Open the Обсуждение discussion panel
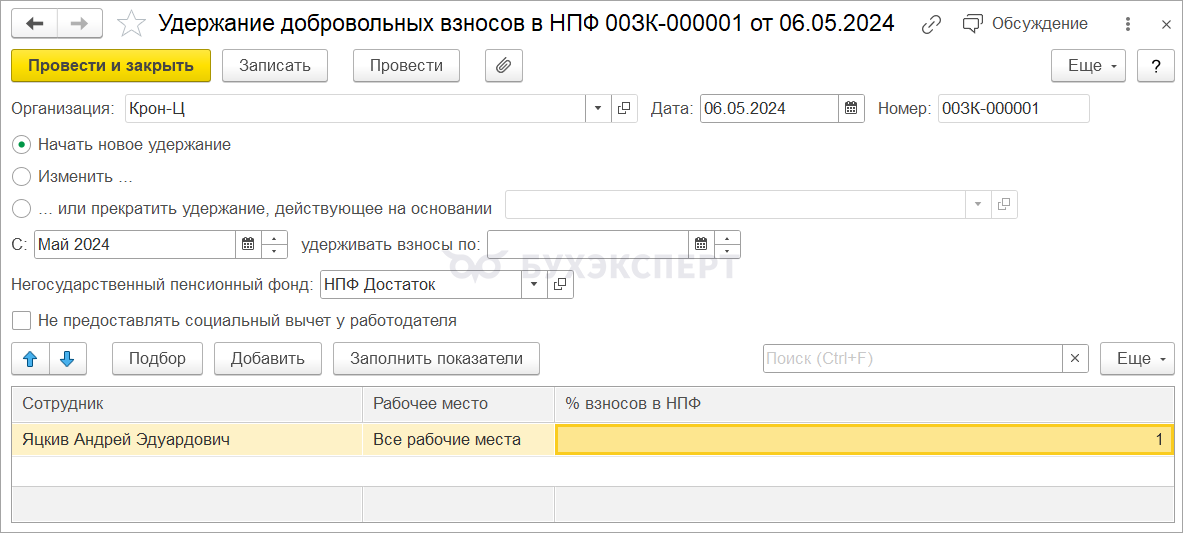This screenshot has height=533, width=1183. click(1025, 24)
